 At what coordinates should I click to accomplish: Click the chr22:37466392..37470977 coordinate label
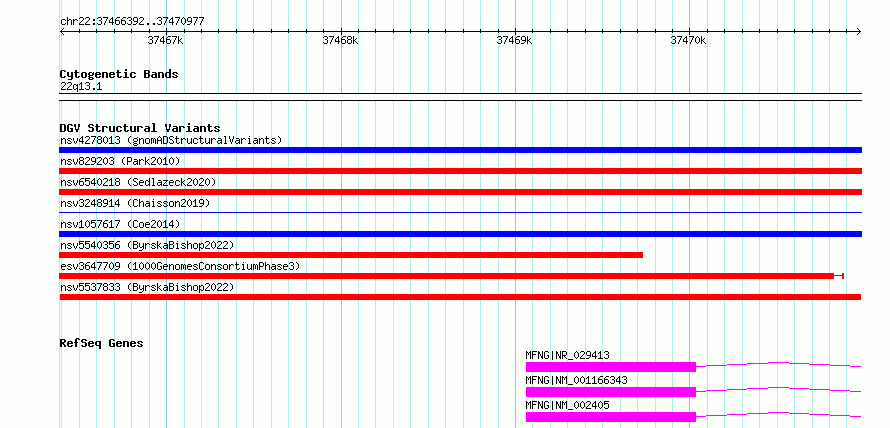(x=132, y=22)
